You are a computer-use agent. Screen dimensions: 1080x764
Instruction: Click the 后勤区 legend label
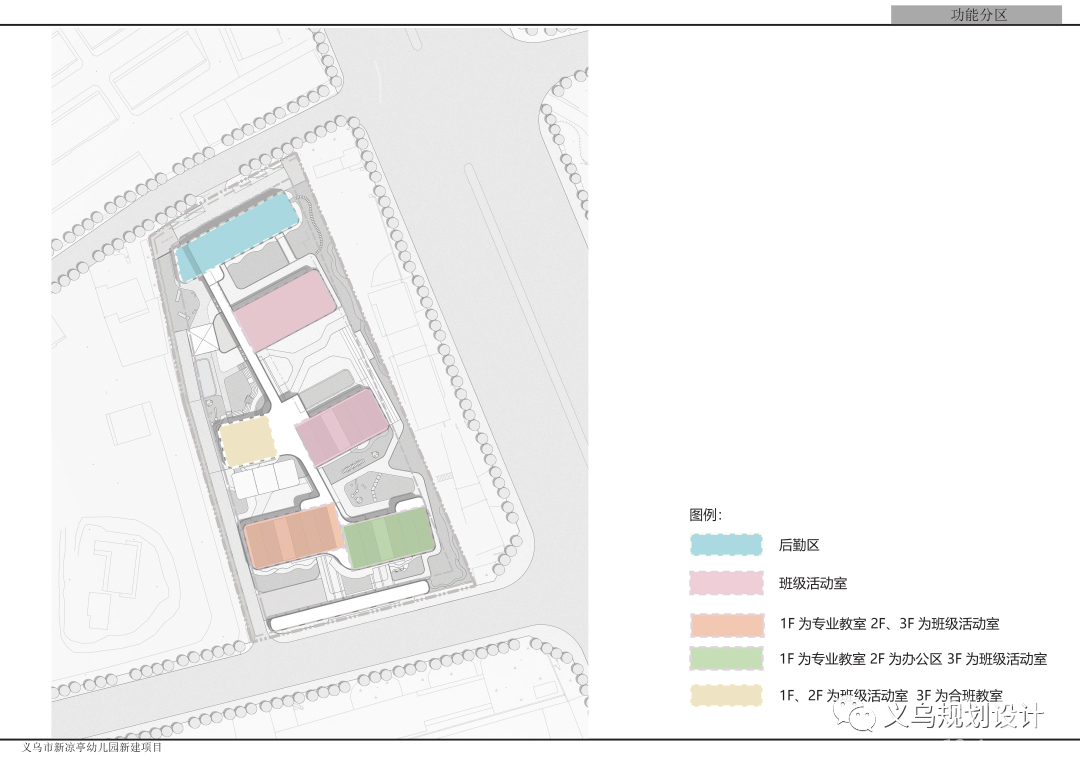click(x=799, y=546)
